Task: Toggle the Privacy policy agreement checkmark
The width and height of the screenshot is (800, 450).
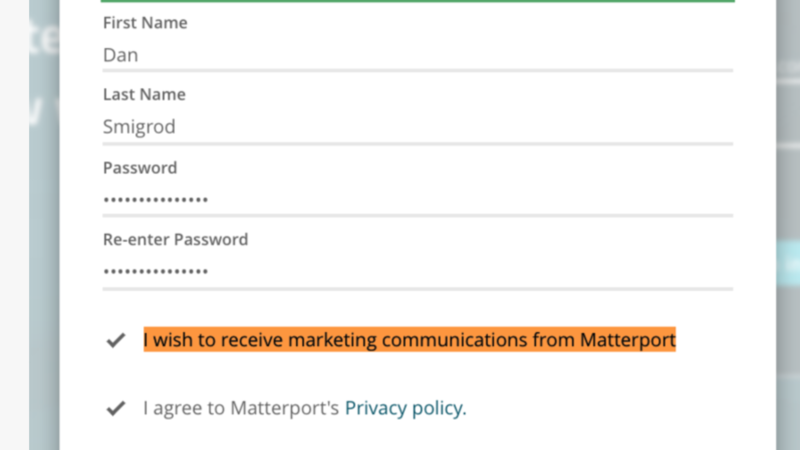Action: click(116, 408)
